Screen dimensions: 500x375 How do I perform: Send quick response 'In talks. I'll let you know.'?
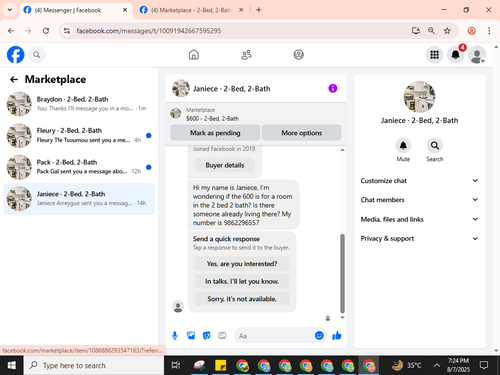click(x=242, y=281)
